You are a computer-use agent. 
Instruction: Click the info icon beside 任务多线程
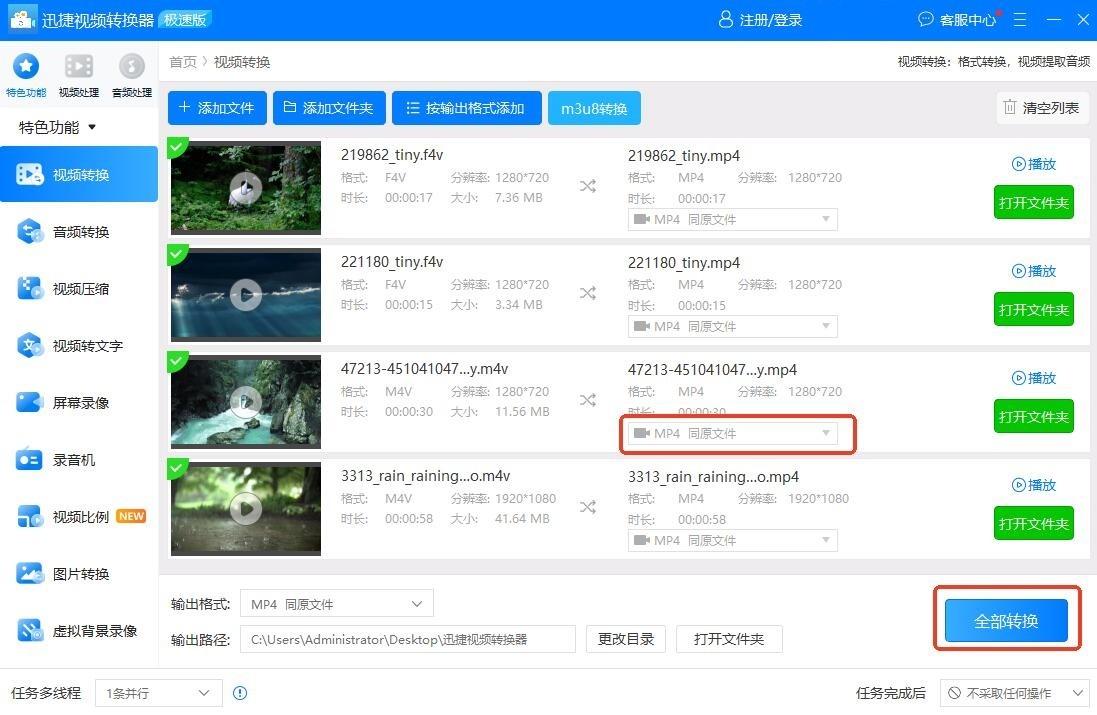pyautogui.click(x=240, y=693)
